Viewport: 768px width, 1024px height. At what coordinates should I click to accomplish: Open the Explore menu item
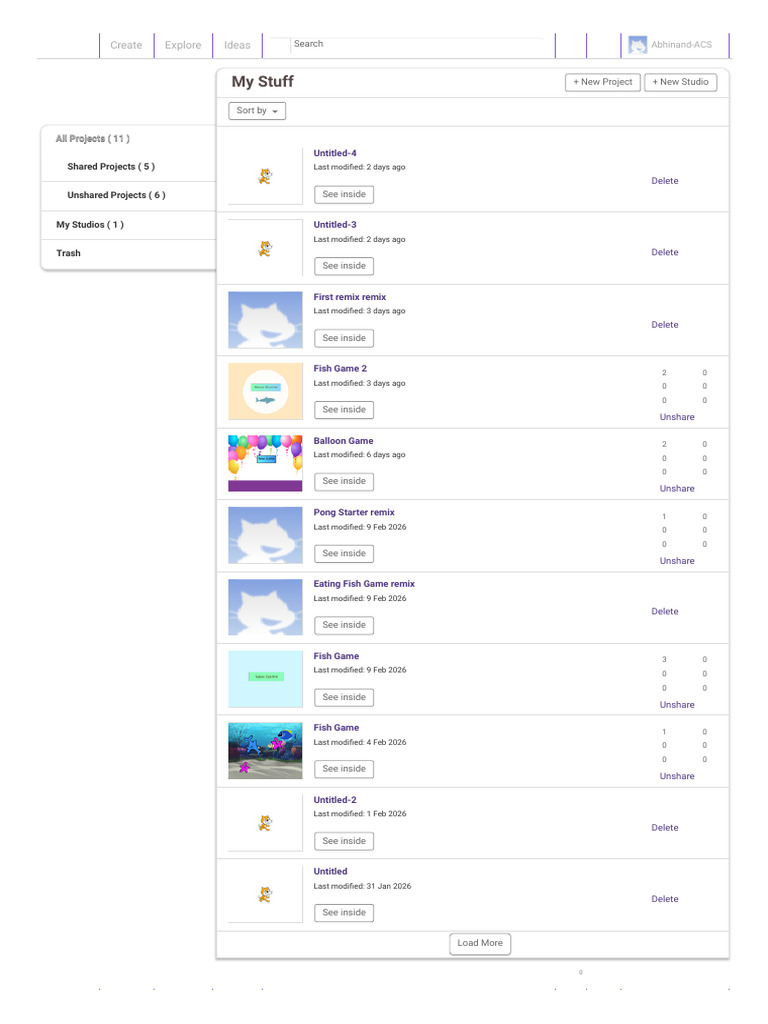pos(183,45)
